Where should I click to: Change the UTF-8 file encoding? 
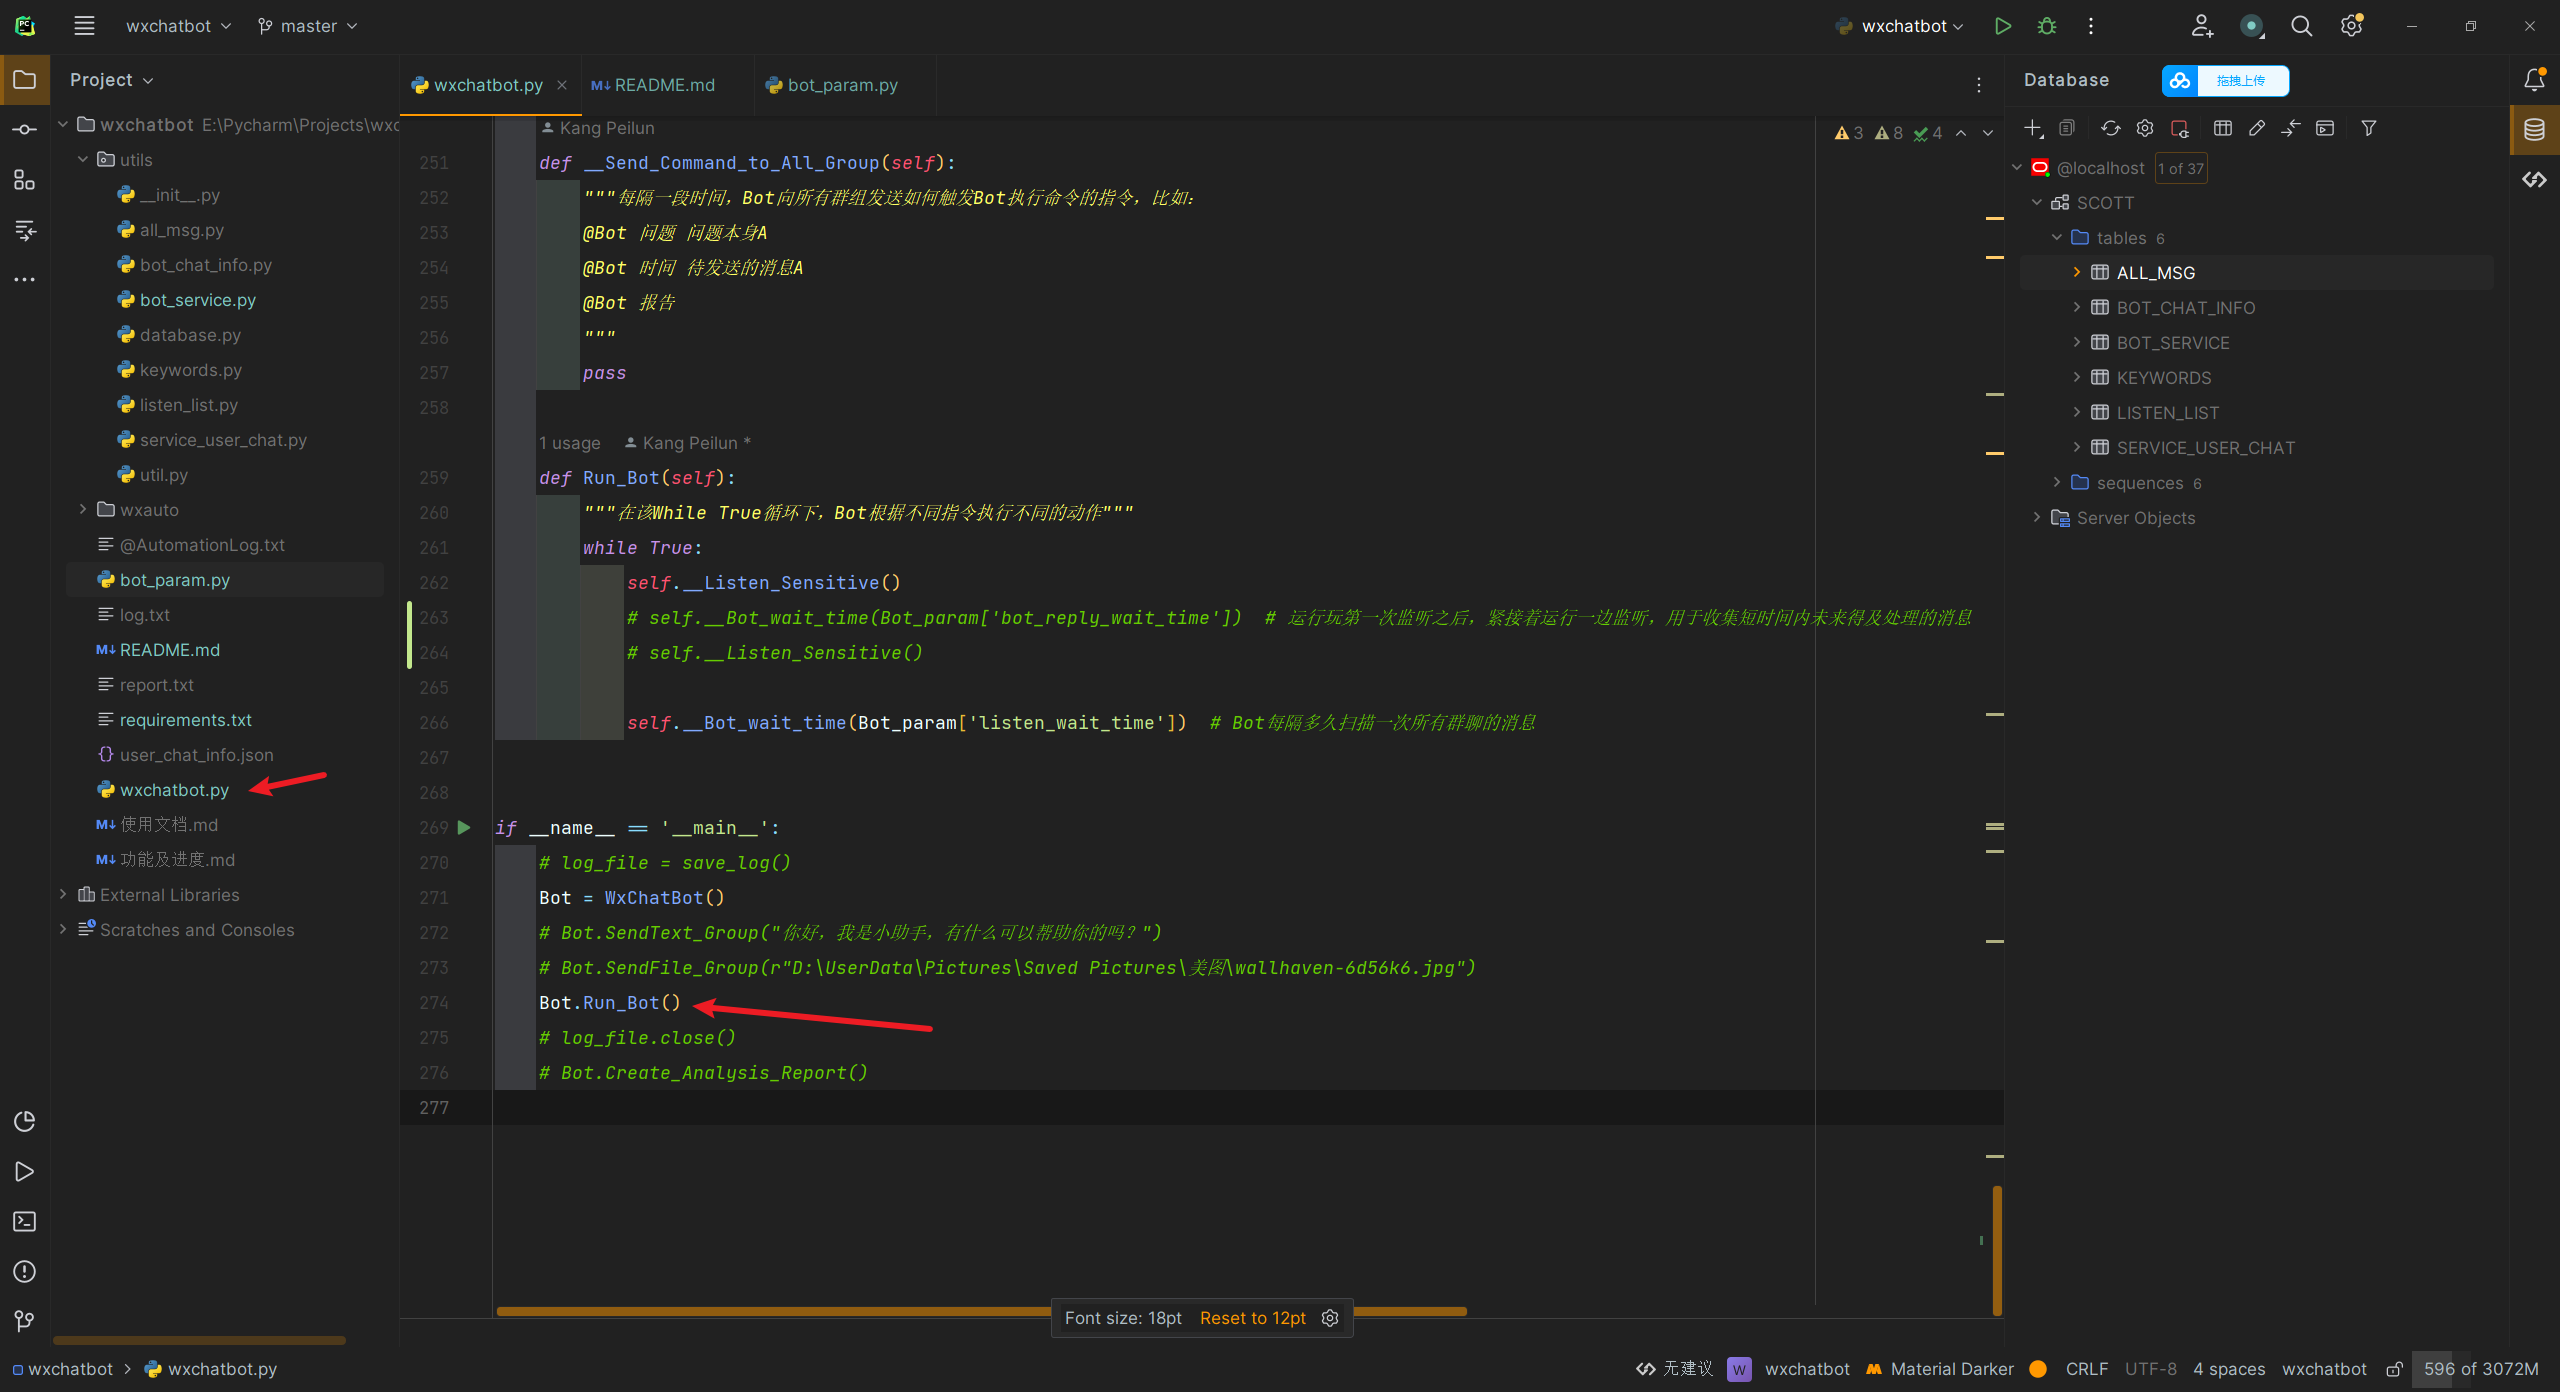pyautogui.click(x=2151, y=1369)
